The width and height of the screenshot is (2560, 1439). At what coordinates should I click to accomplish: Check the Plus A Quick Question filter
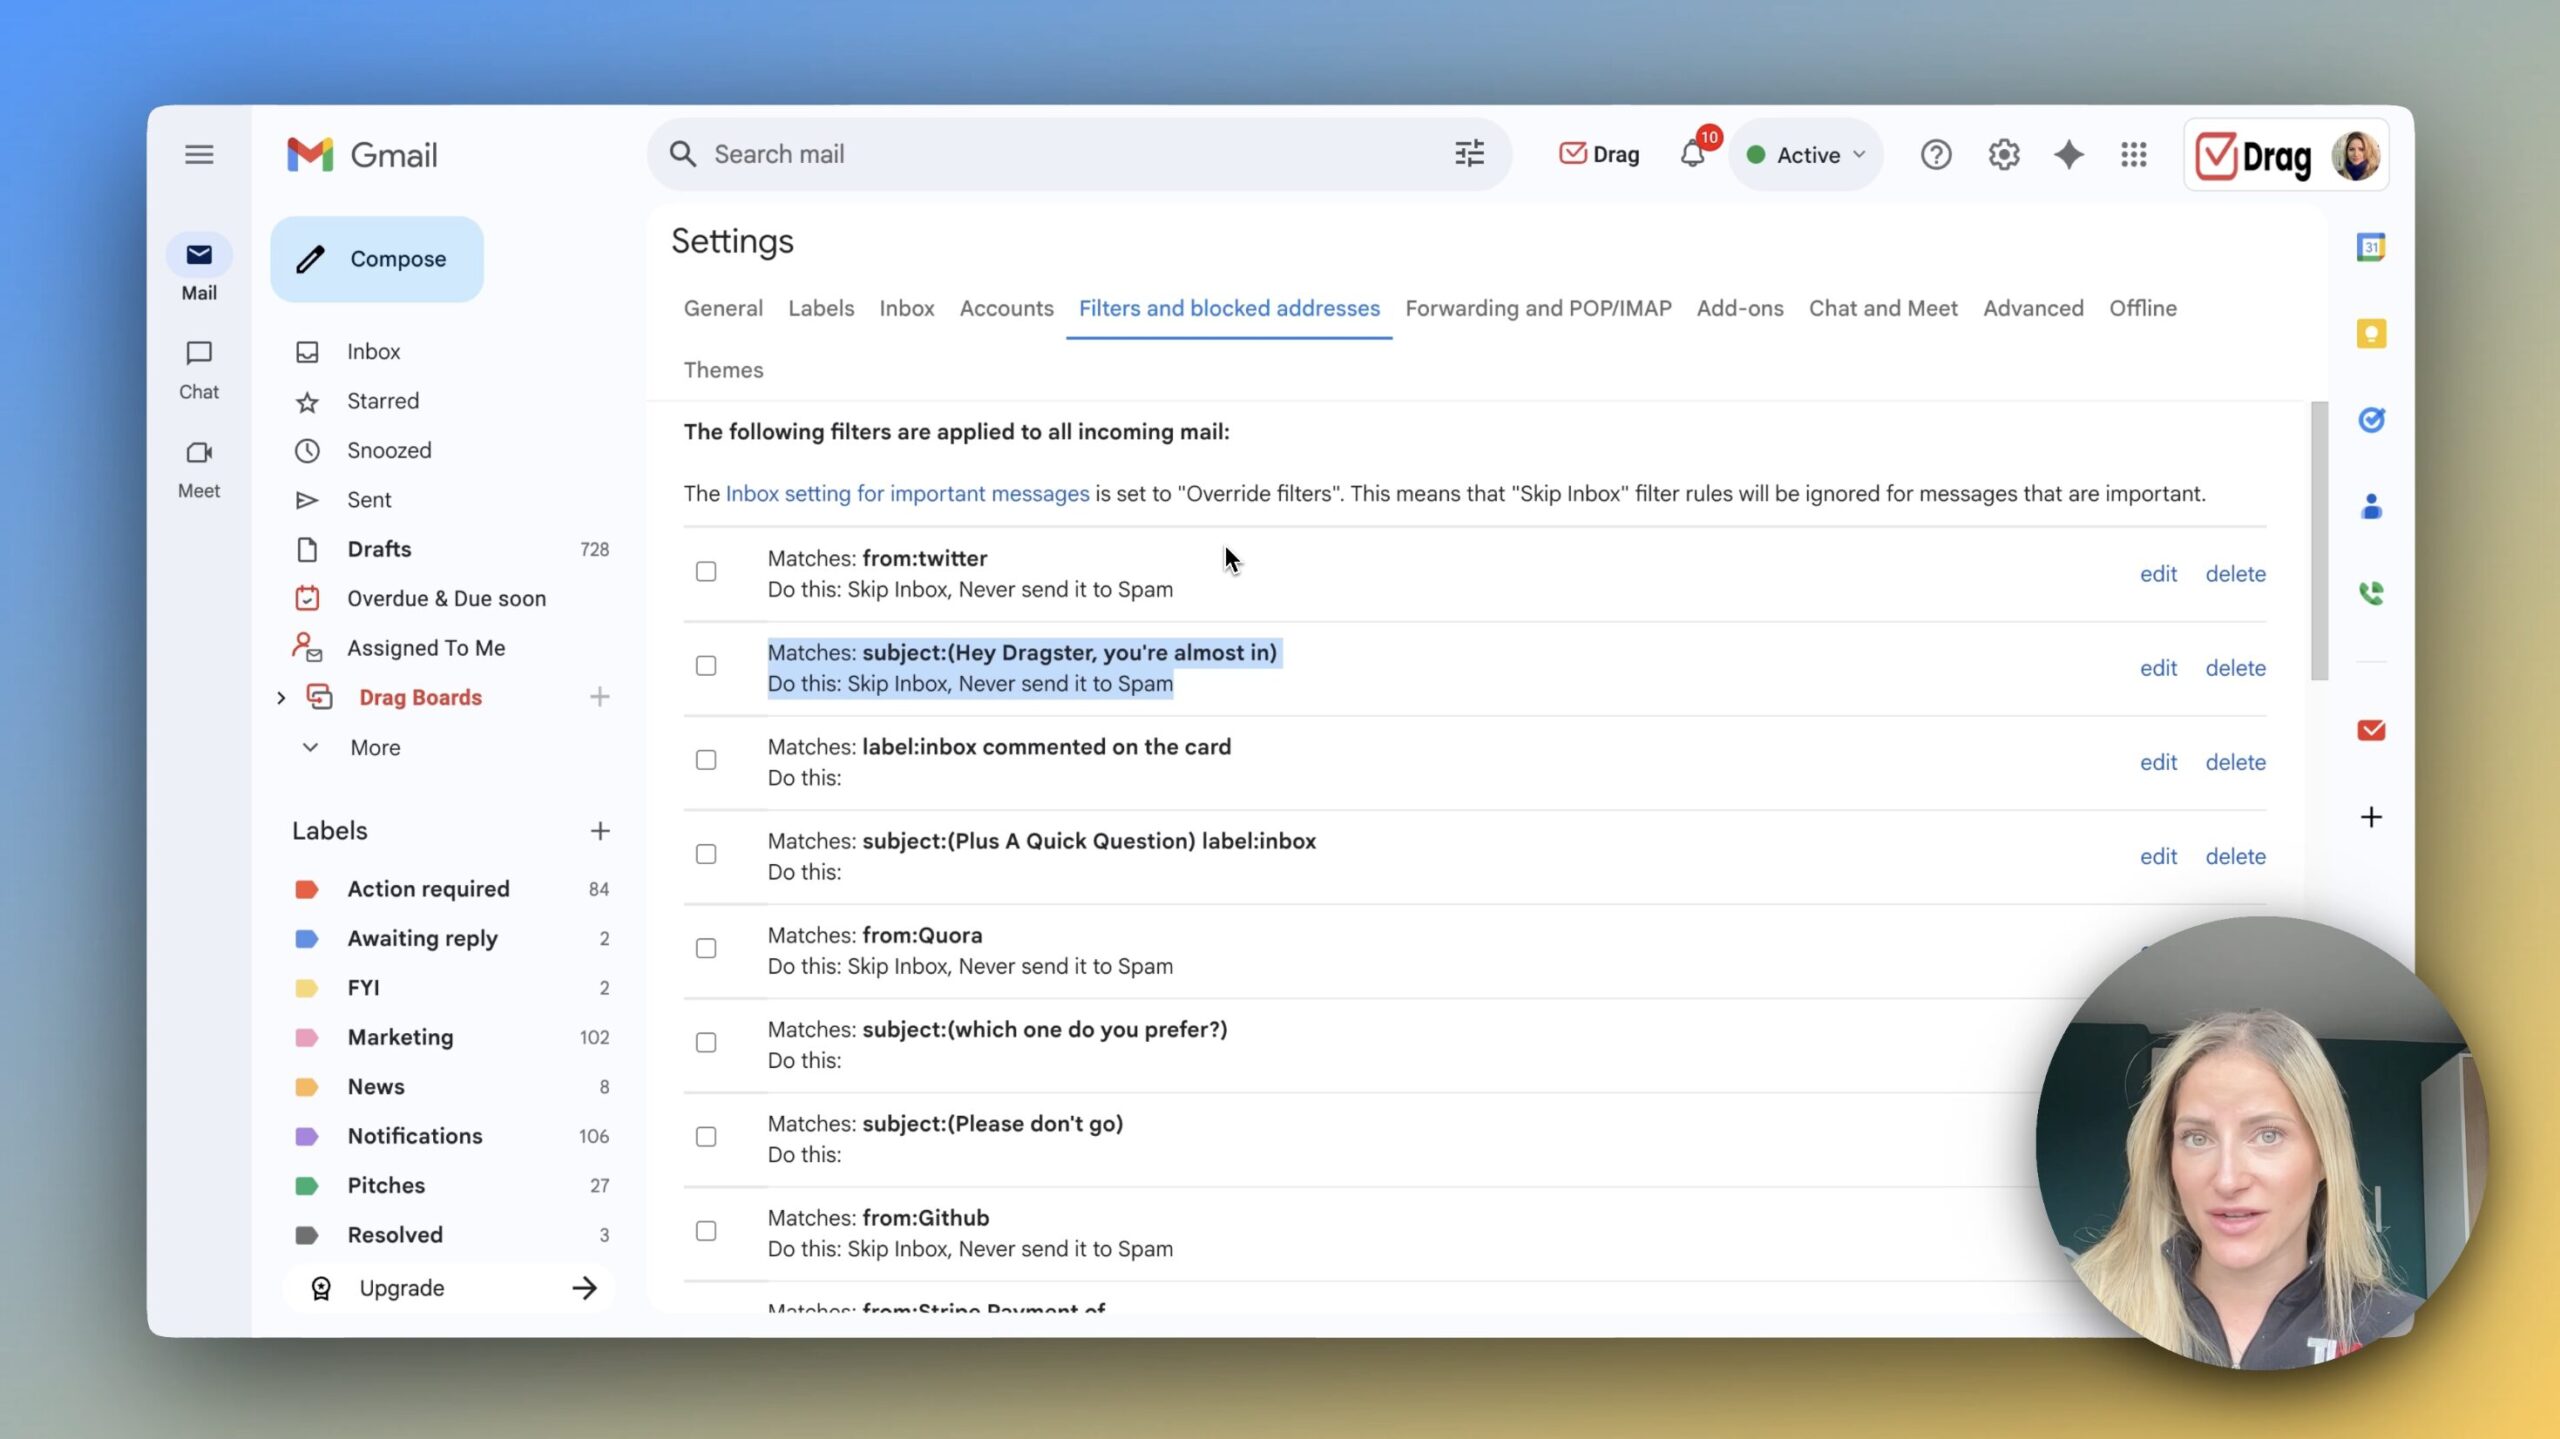click(x=706, y=854)
